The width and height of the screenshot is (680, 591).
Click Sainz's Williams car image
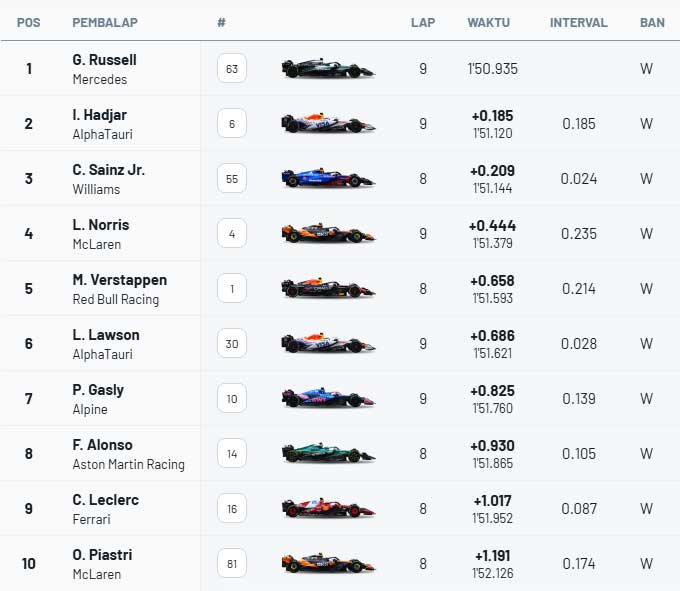pos(327,179)
